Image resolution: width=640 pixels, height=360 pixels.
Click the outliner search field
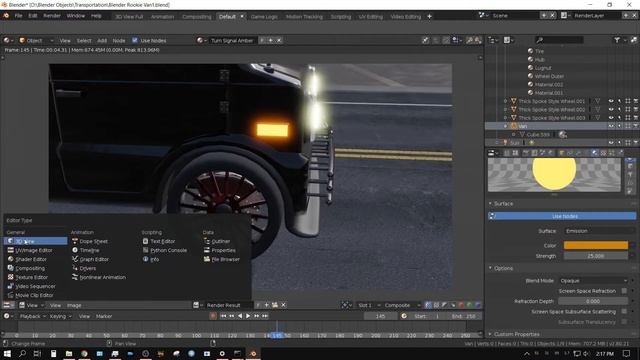click(559, 40)
